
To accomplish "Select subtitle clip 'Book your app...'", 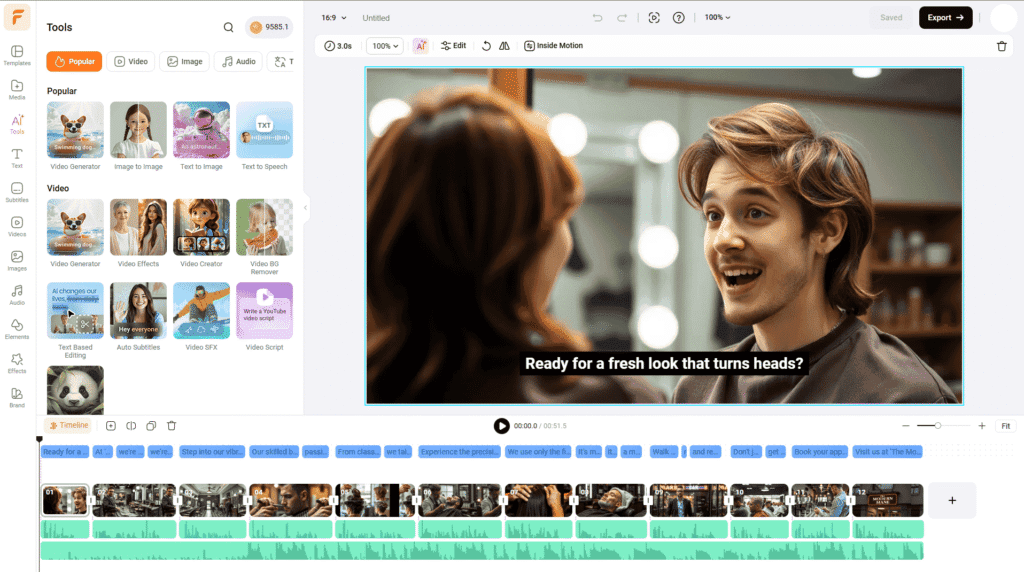I will (x=820, y=452).
